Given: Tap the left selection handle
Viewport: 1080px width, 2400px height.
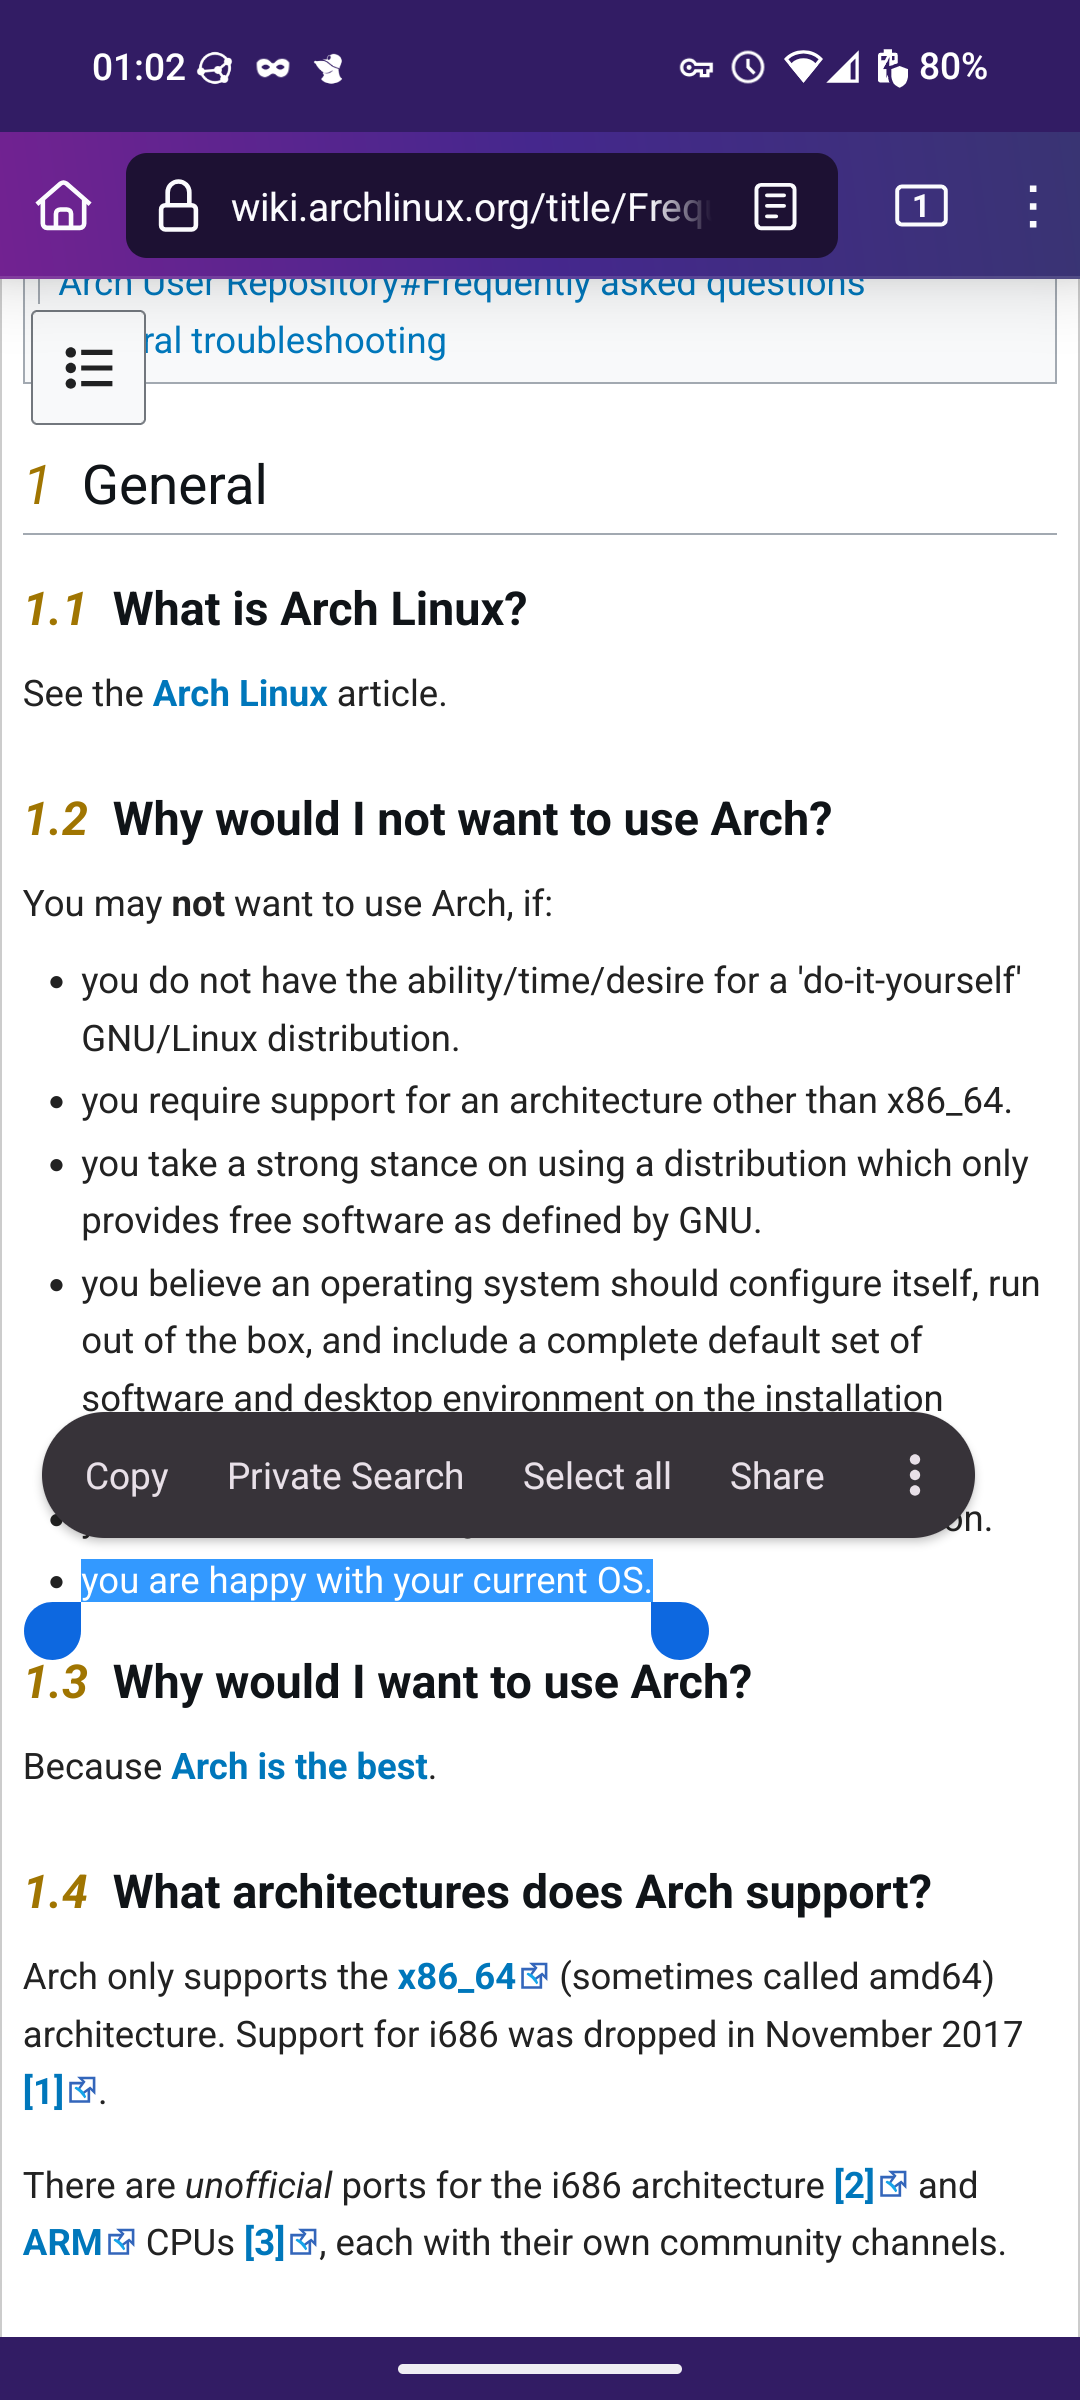Looking at the screenshot, I should click(x=52, y=1630).
